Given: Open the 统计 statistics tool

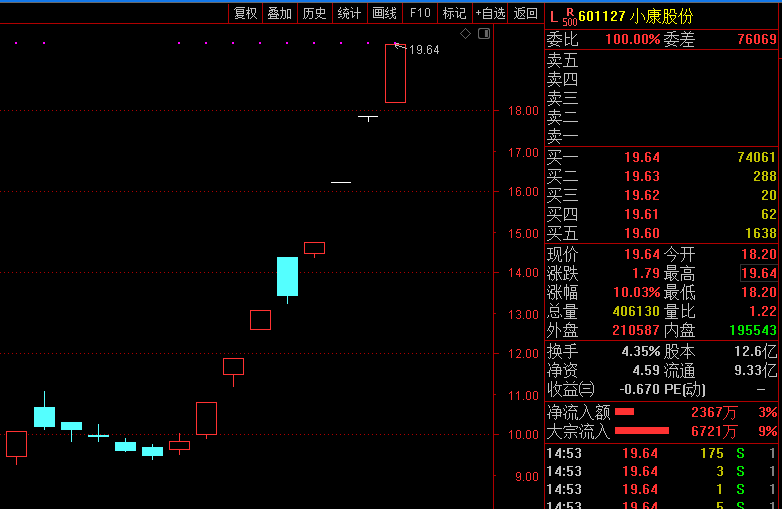Looking at the screenshot, I should [x=350, y=13].
